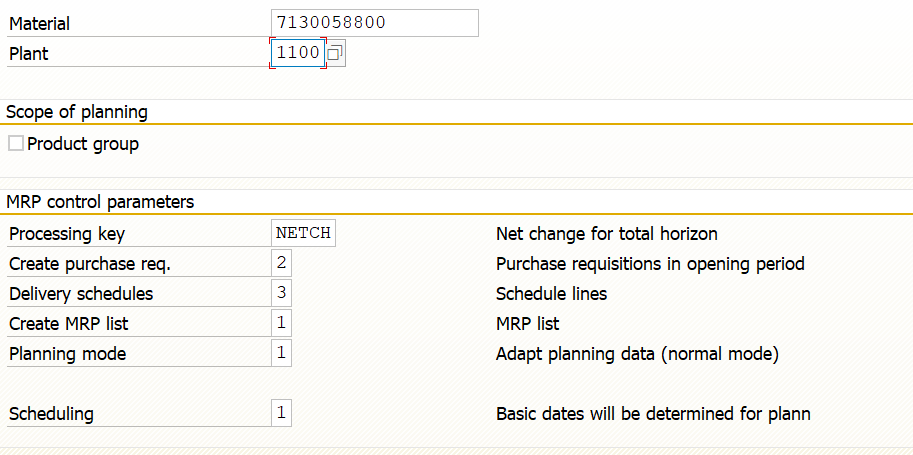913x455 pixels.
Task: Click the Scope of planning section header
Action: 77,112
